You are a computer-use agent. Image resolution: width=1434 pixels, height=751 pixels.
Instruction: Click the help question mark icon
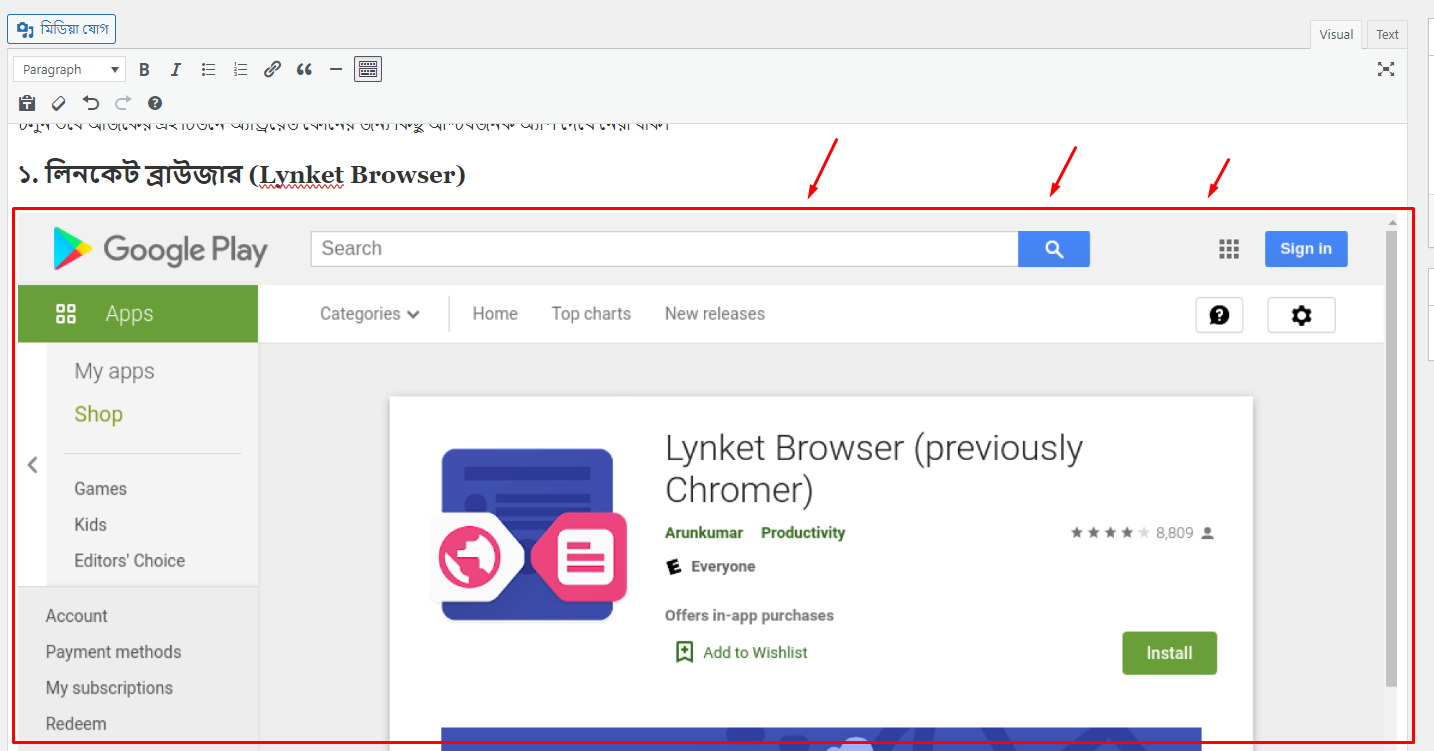[1219, 315]
